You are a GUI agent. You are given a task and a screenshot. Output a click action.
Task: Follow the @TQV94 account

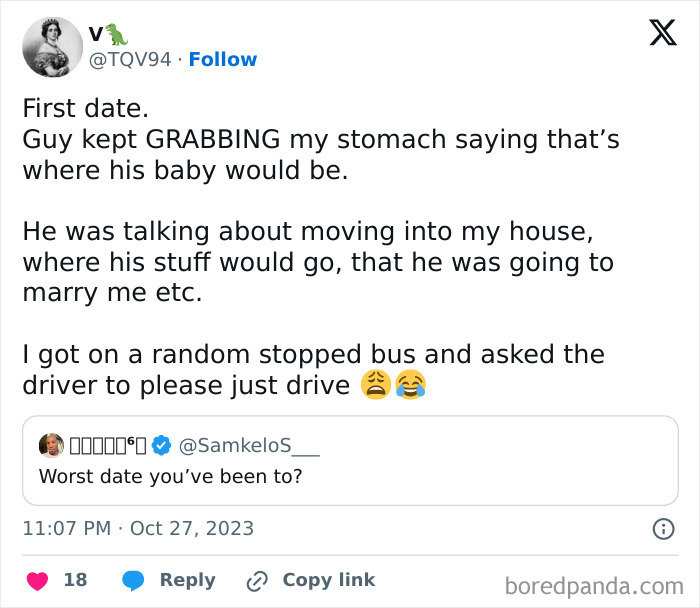tap(223, 60)
